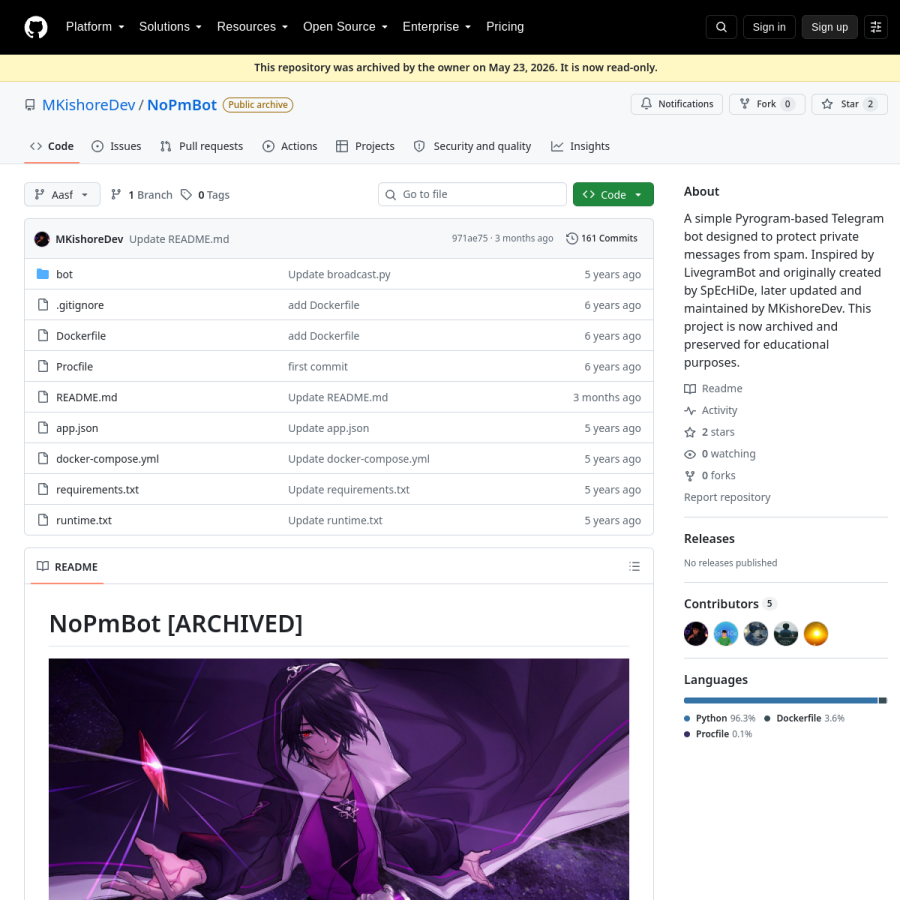This screenshot has width=900, height=900.
Task: Click the Sign up button
Action: pos(829,27)
